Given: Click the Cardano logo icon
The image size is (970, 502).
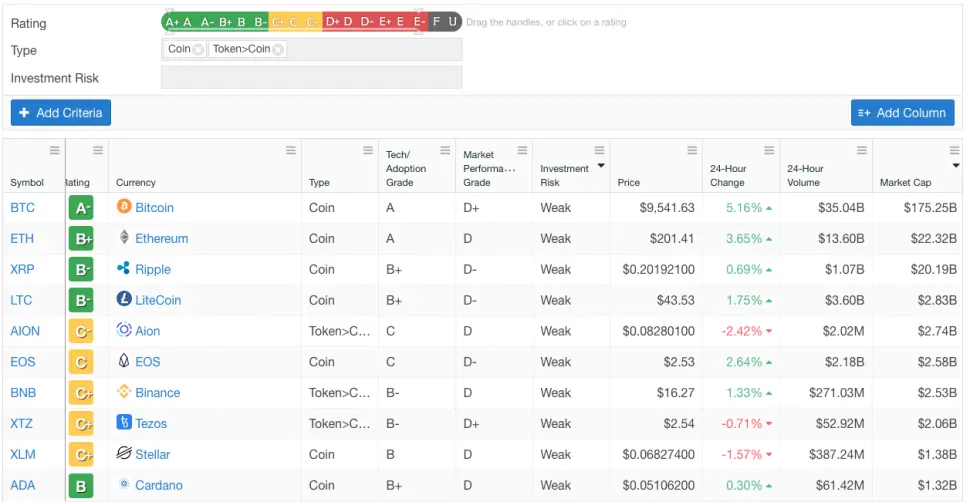Looking at the screenshot, I should (x=124, y=484).
